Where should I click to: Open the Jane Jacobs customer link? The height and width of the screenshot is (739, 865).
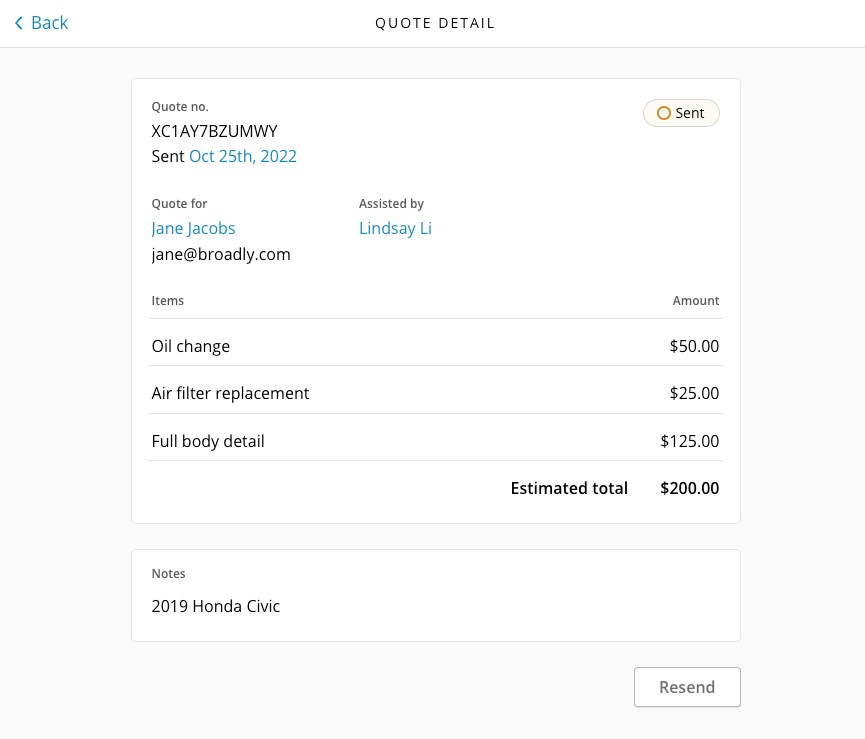193,228
